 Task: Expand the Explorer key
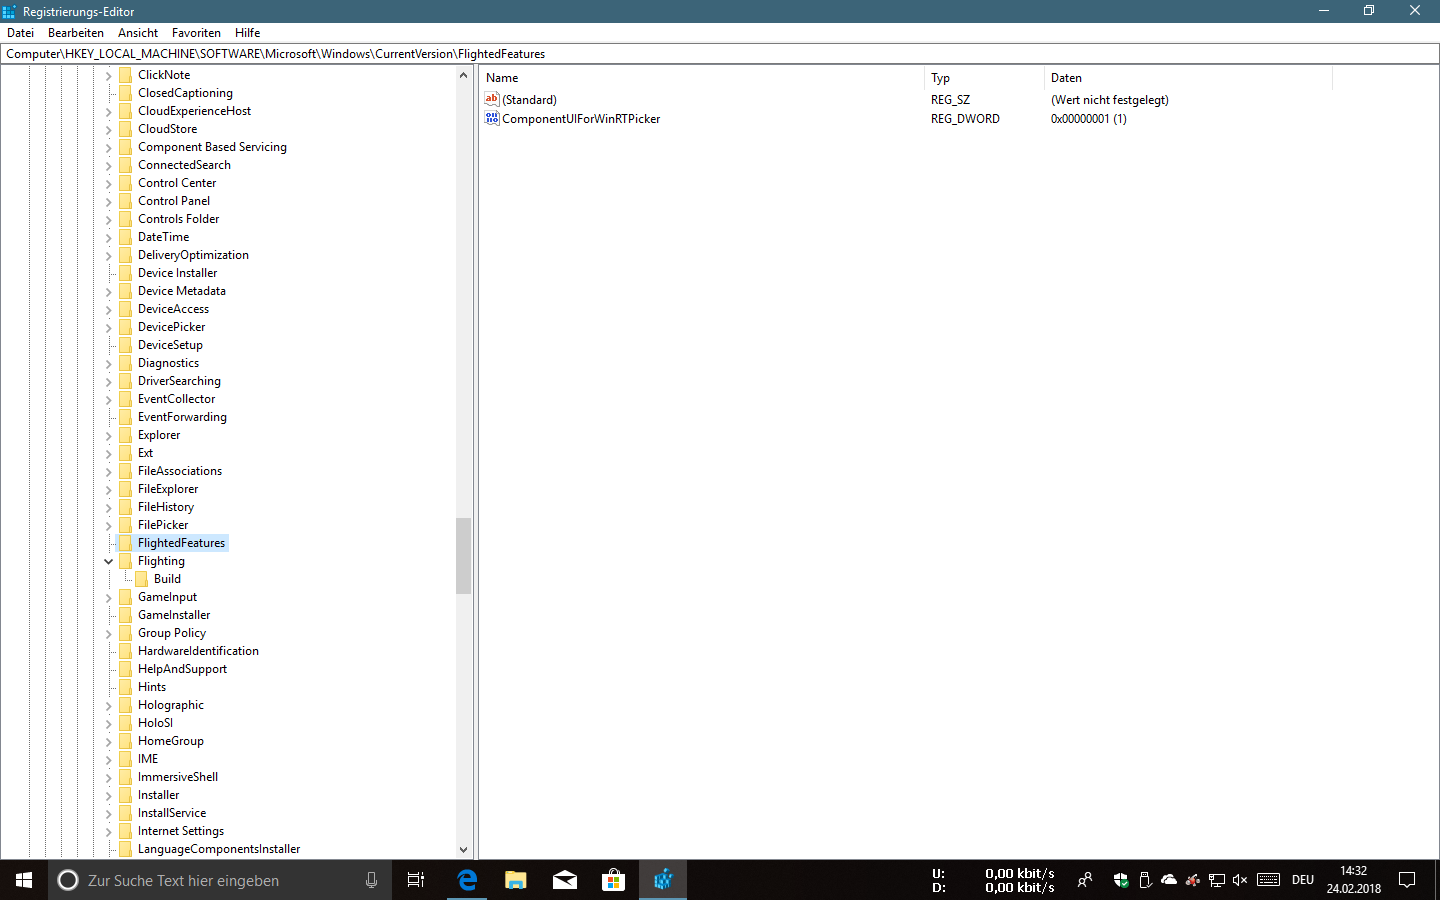tap(108, 436)
